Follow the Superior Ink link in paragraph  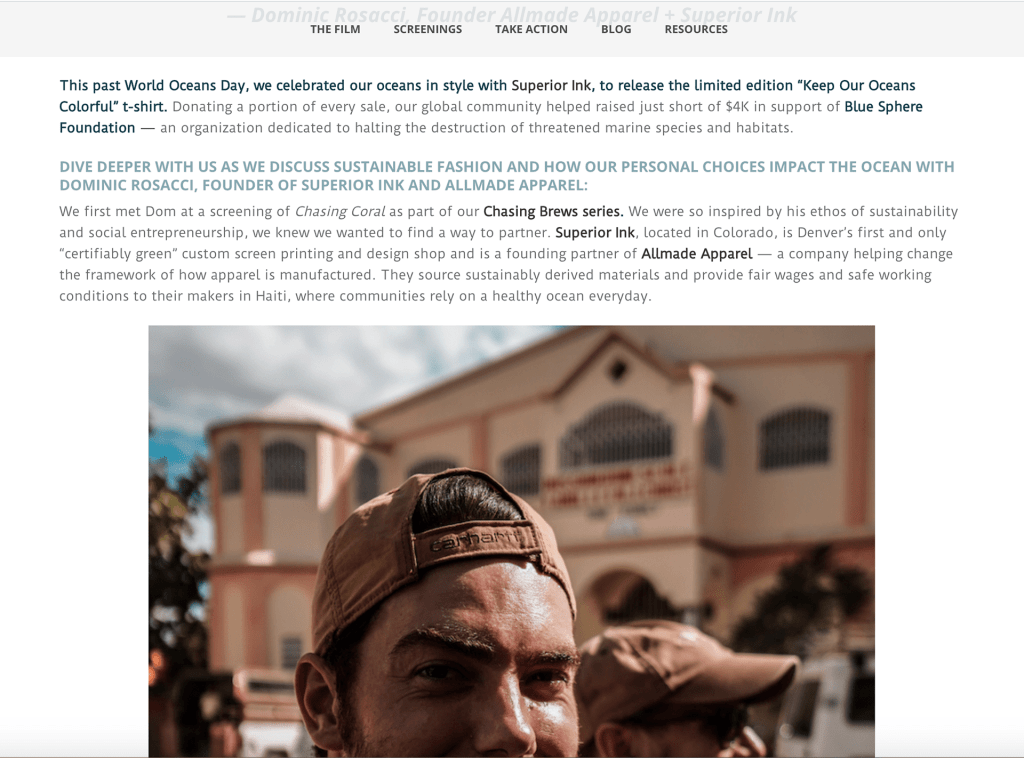[595, 232]
